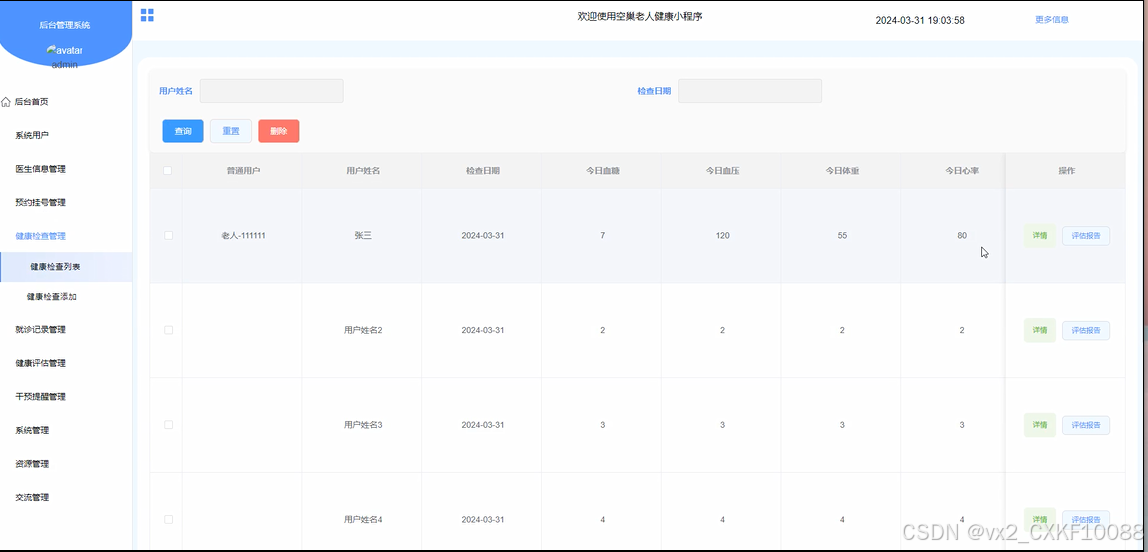Image resolution: width=1148 pixels, height=552 pixels.
Task: Click the grid menu icon in header
Action: 147,15
